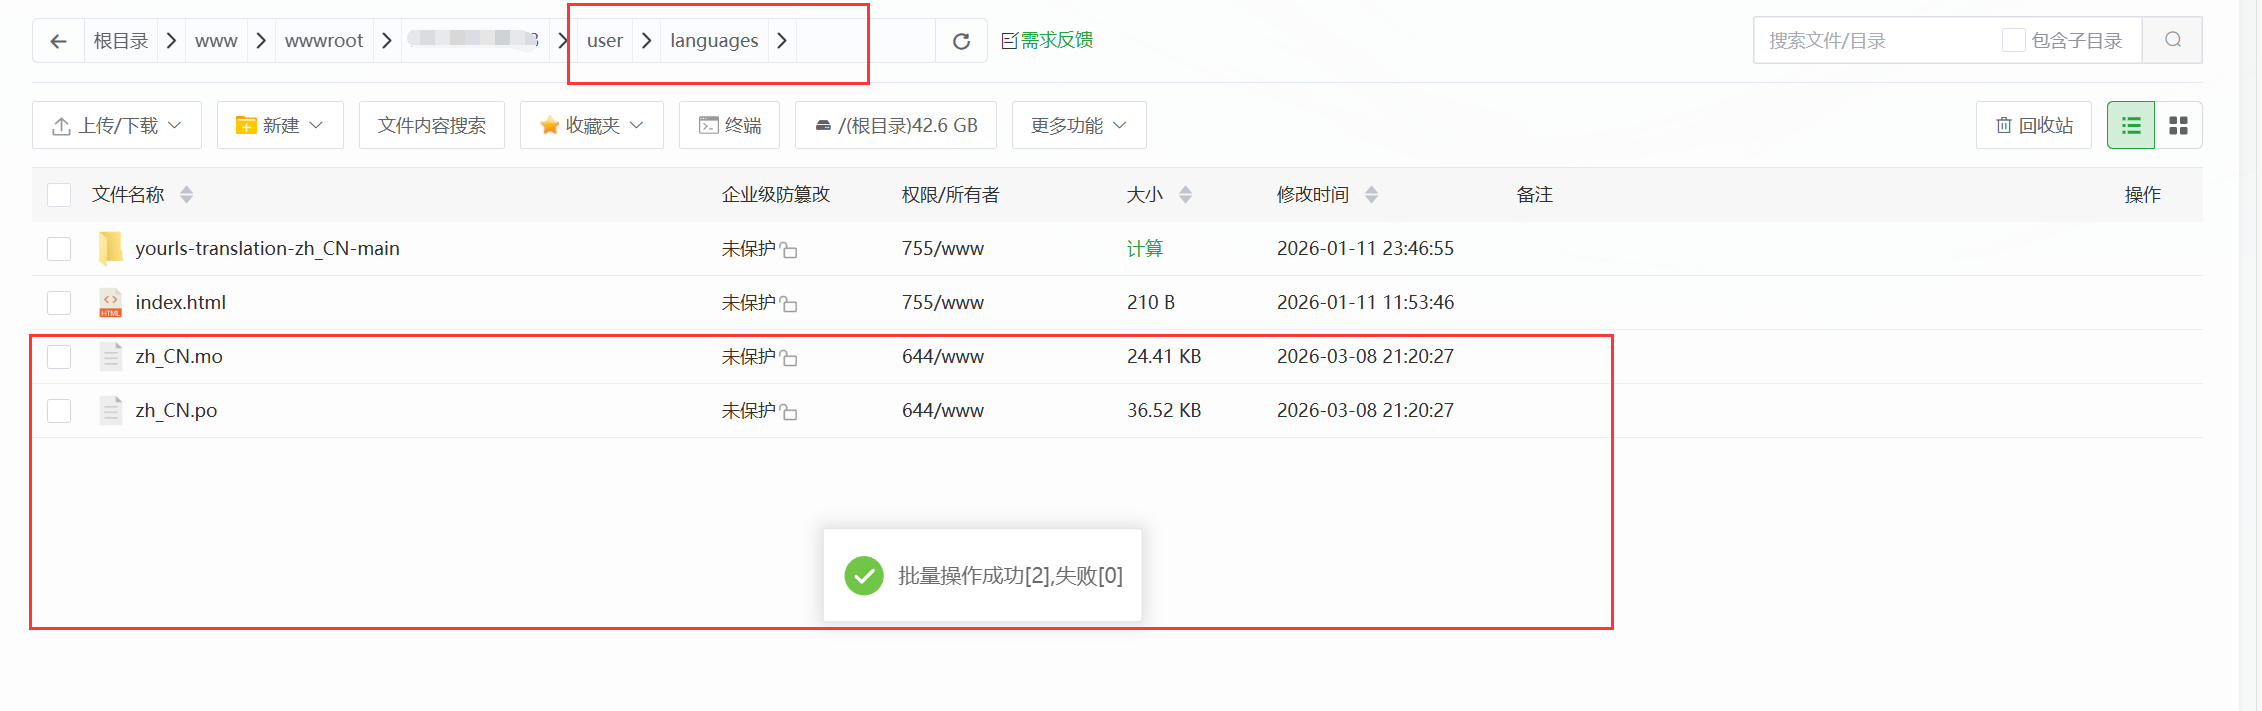The image size is (2262, 711).
Task: Click the 企业级防篡改 column header
Action: pos(776,195)
